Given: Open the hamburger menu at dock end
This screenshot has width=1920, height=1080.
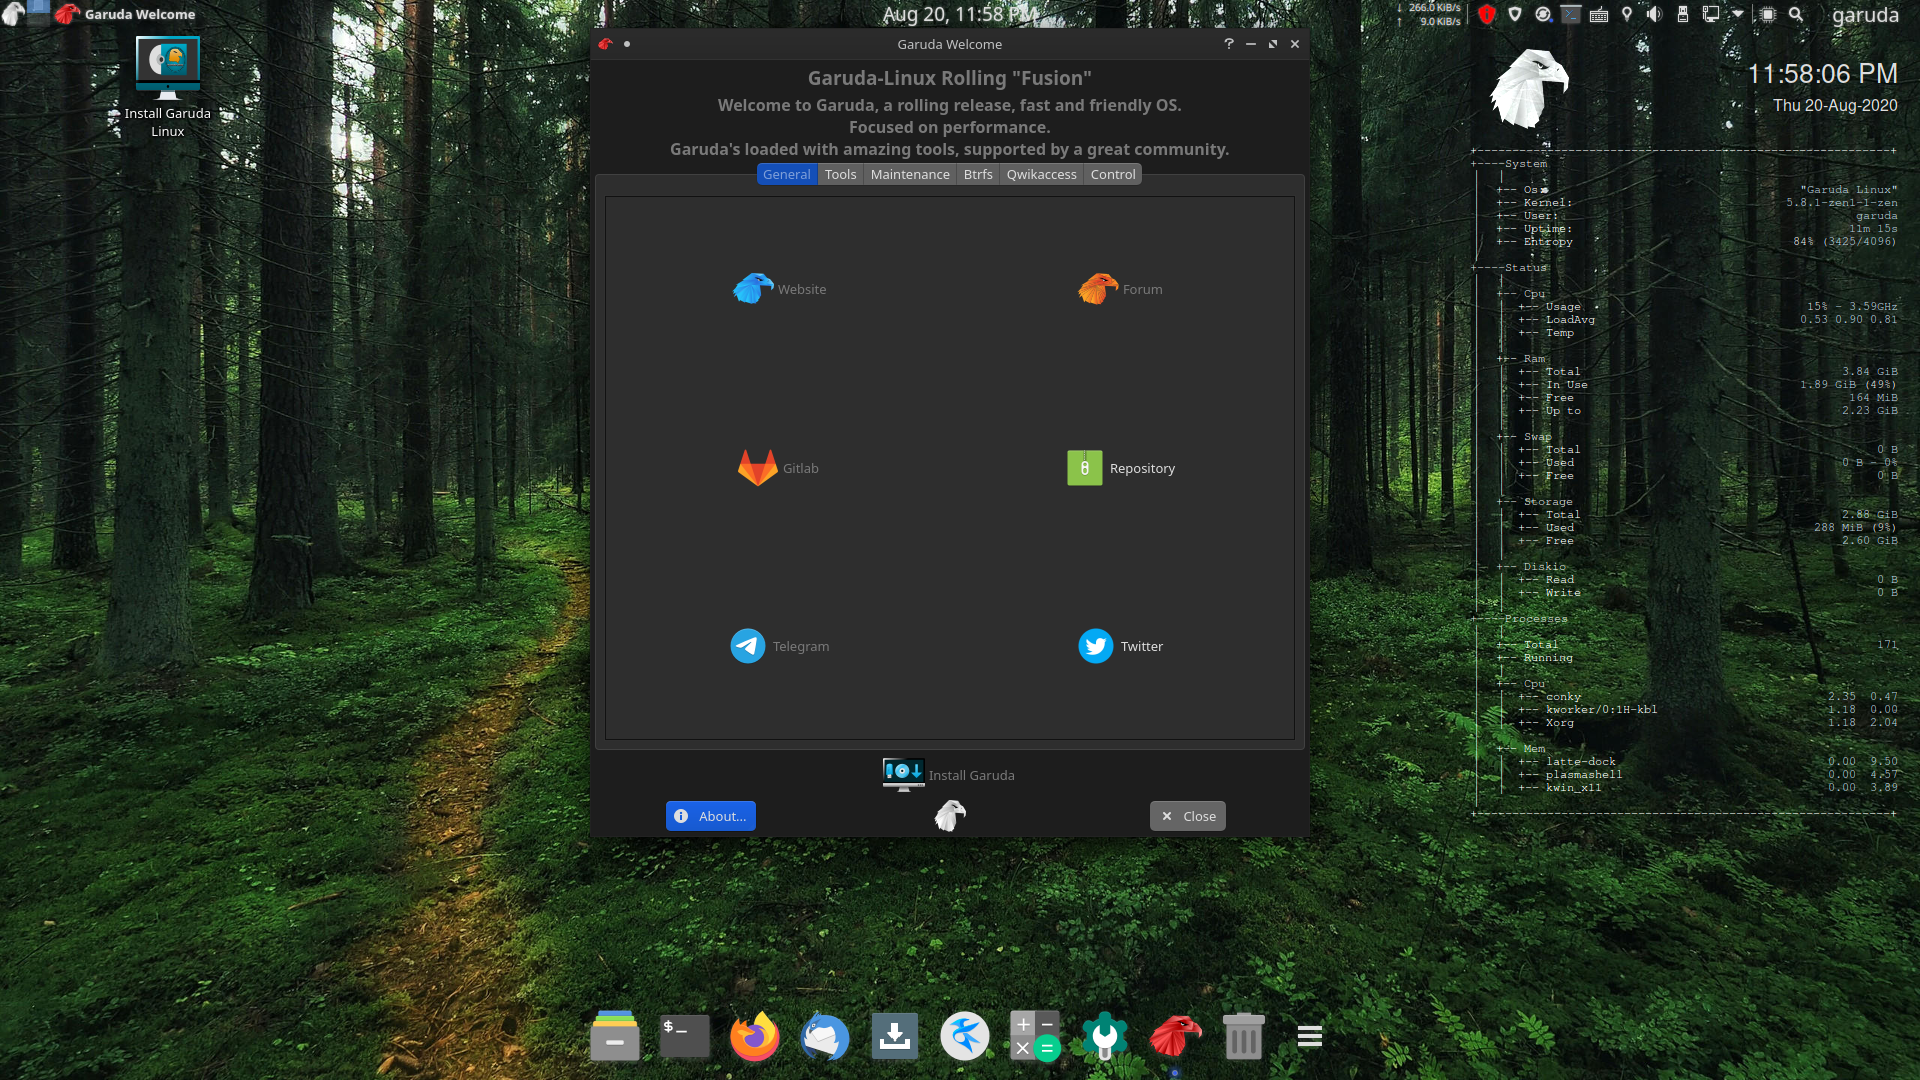Looking at the screenshot, I should click(1310, 1036).
